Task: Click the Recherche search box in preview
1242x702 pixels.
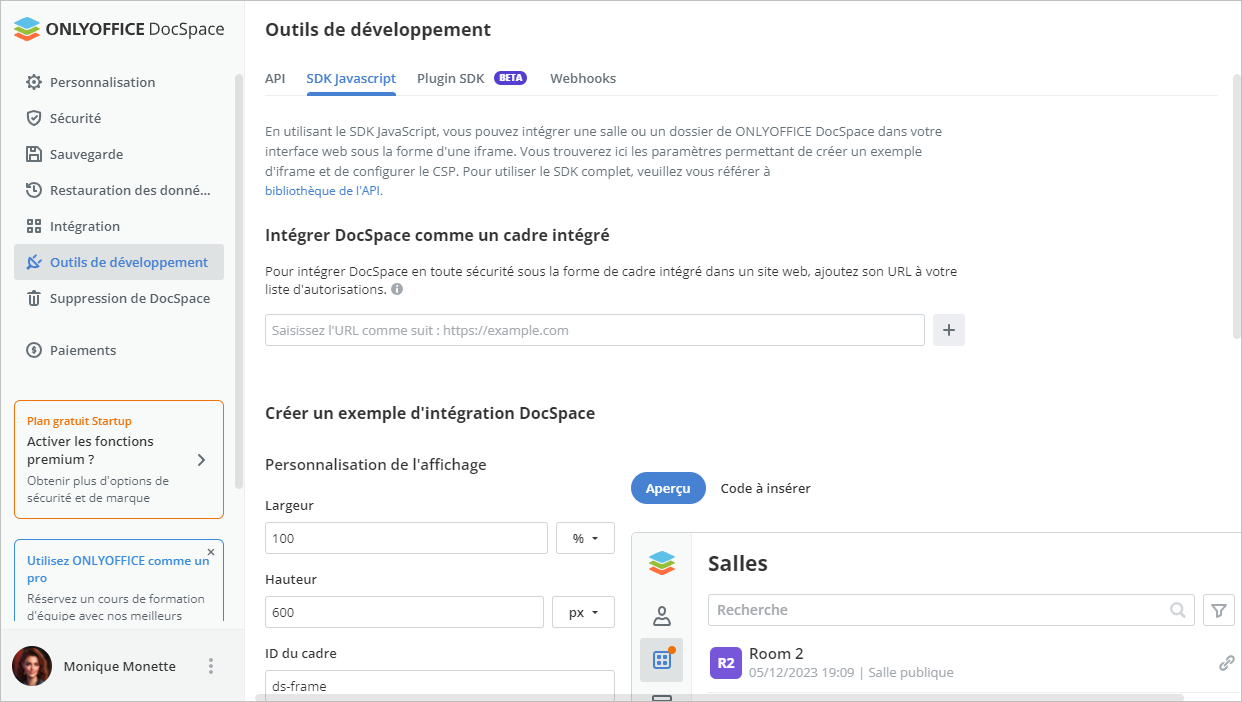Action: coord(951,610)
